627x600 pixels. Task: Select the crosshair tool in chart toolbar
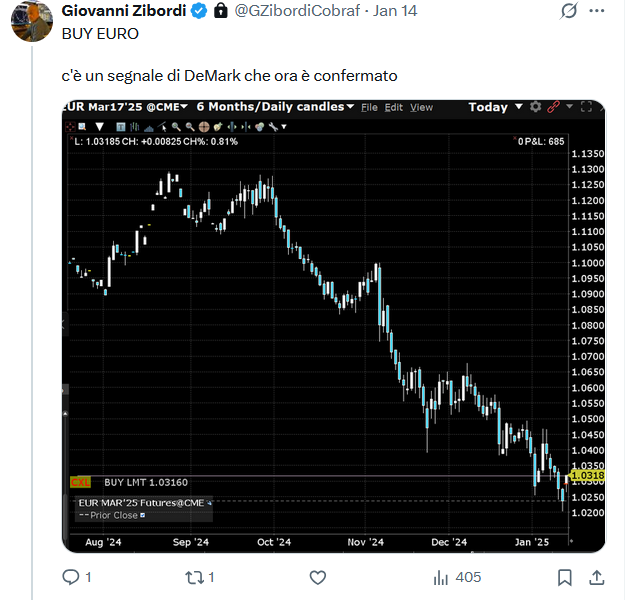point(70,127)
